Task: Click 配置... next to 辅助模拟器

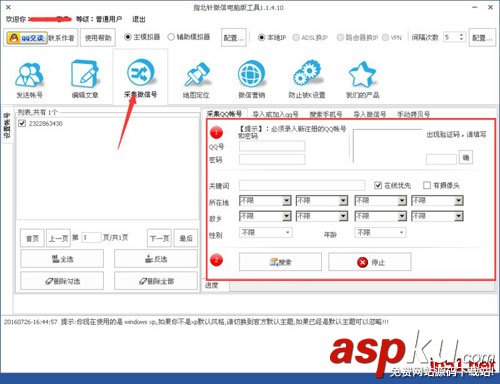Action: coord(234,38)
